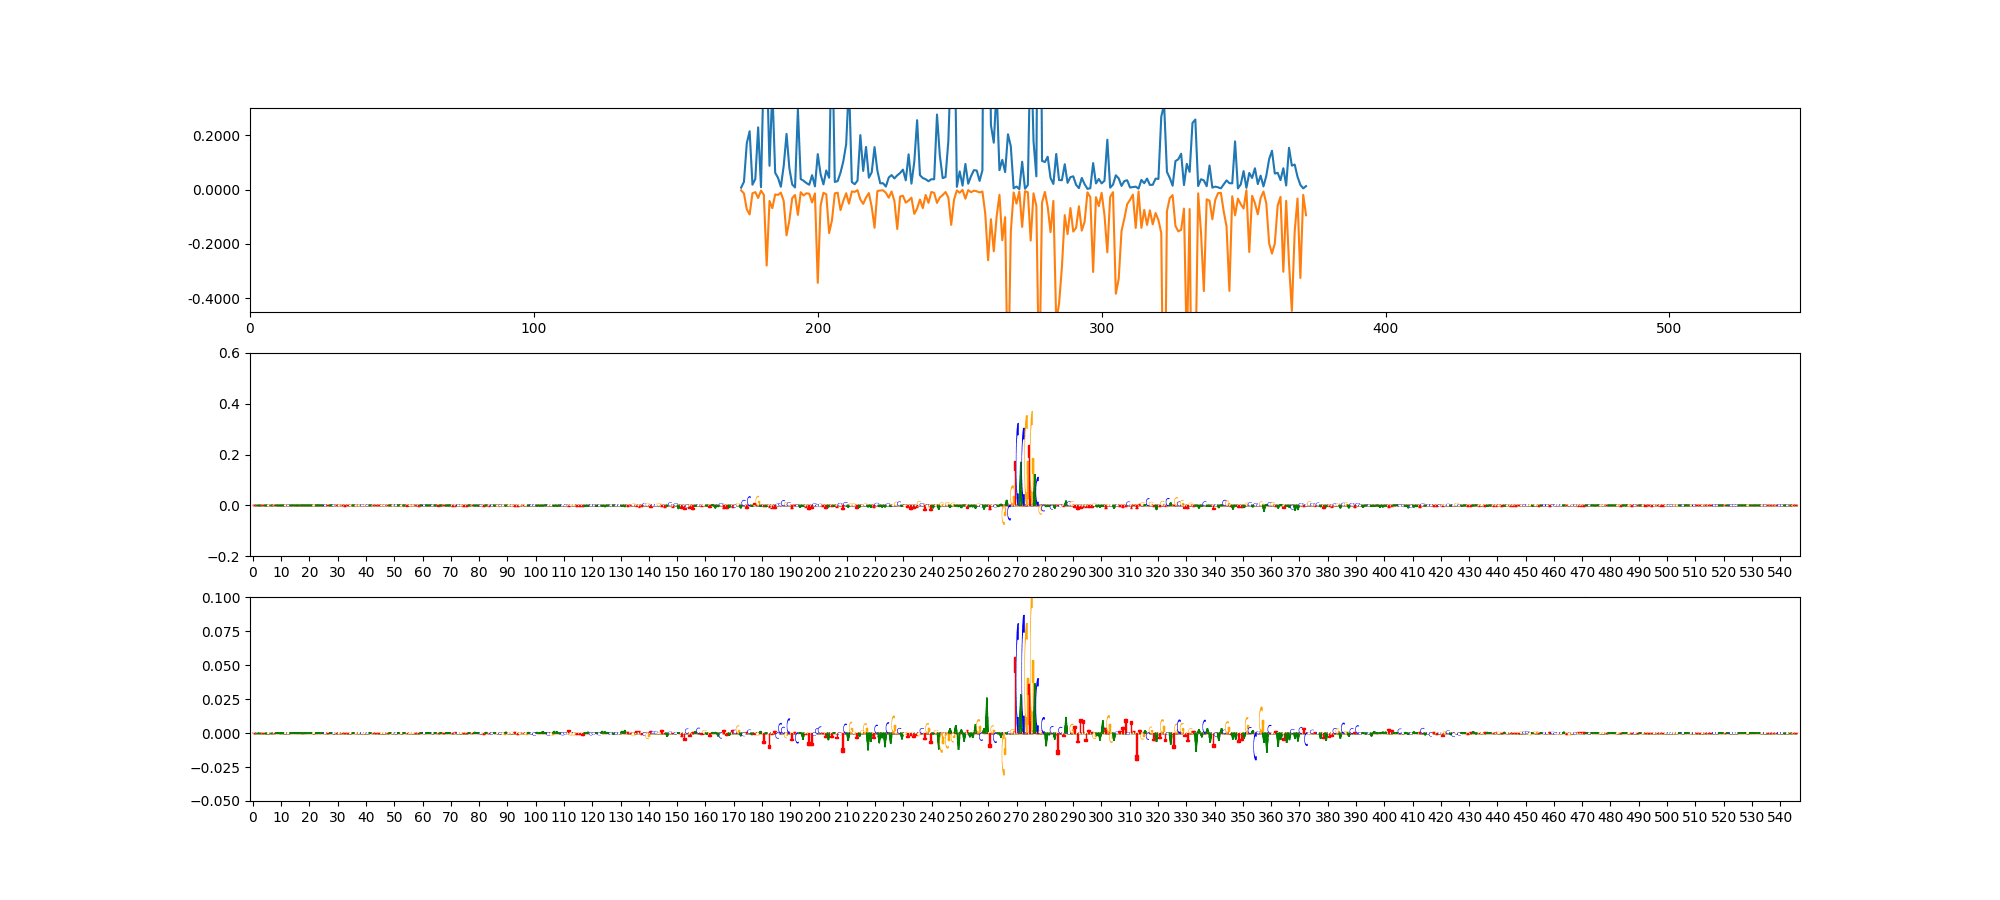Click x-axis tick 400 on top plot

(x=1385, y=328)
